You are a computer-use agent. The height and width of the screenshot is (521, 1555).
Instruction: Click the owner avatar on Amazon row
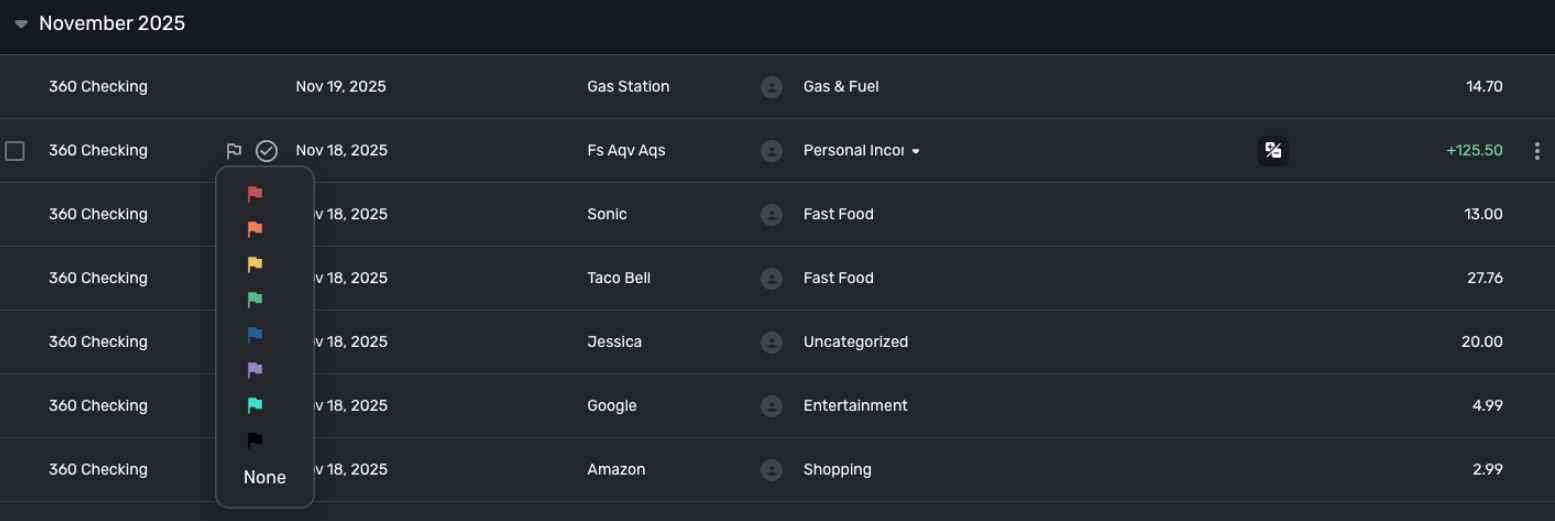click(771, 470)
